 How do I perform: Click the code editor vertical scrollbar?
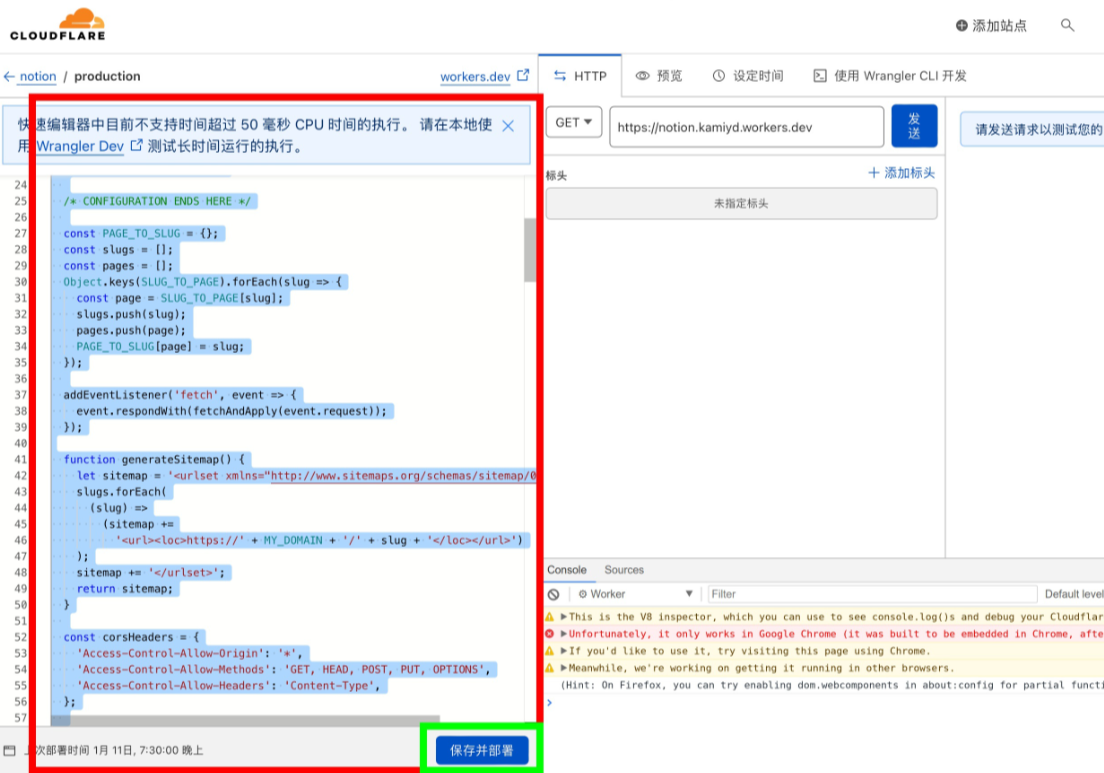coord(529,250)
